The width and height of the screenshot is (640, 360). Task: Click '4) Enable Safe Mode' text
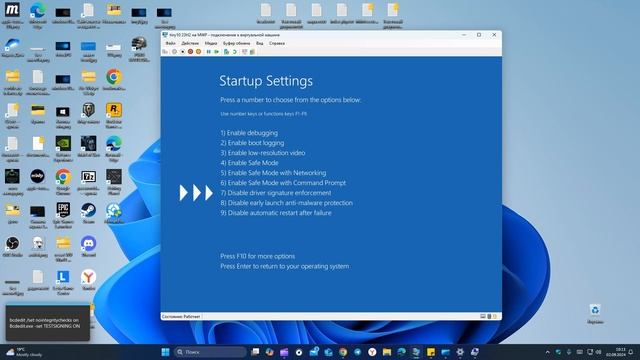click(249, 162)
